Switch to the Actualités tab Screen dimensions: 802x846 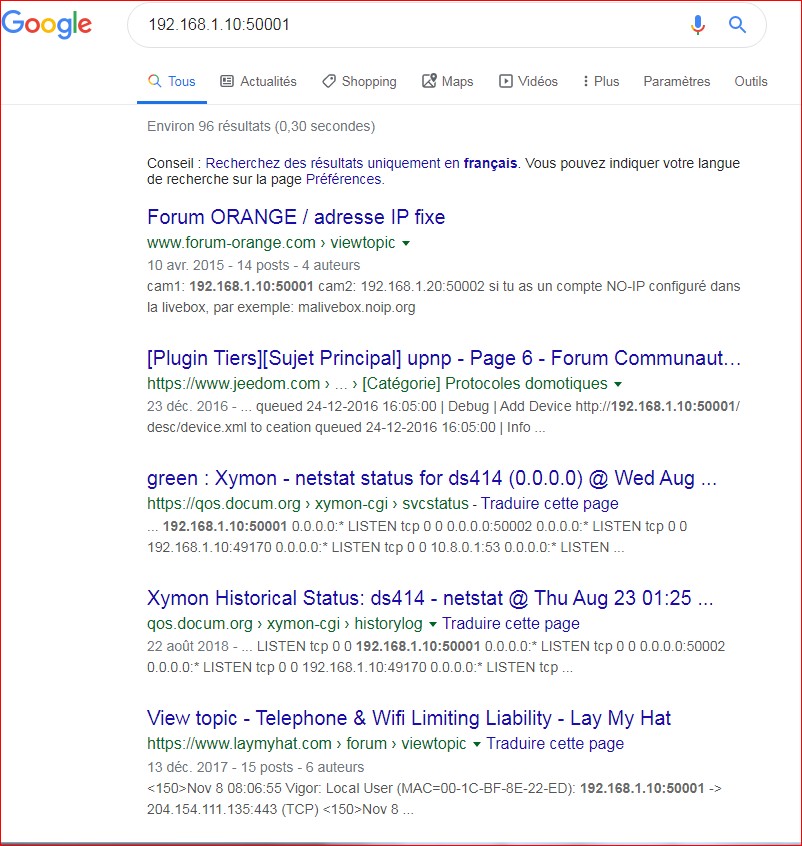270,81
